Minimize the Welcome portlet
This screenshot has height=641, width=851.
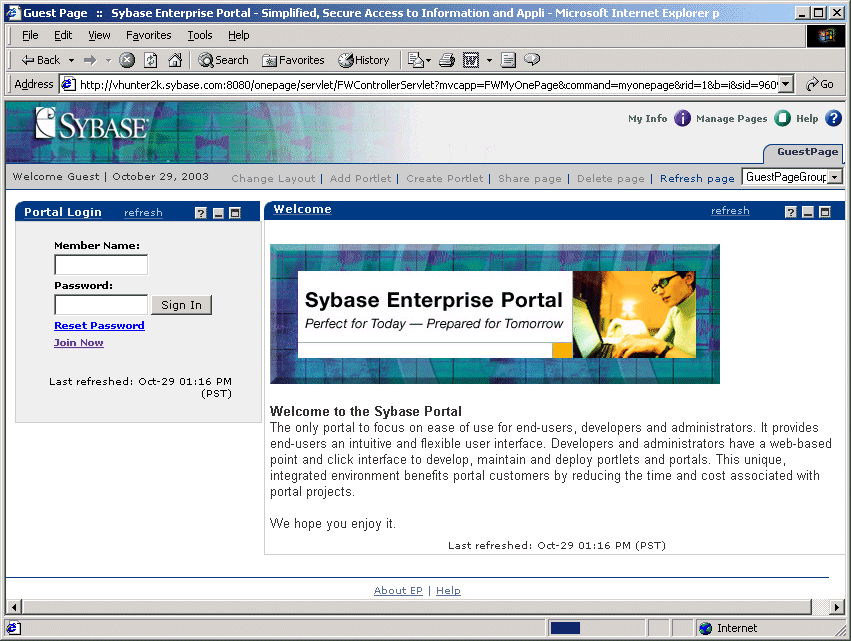[x=808, y=212]
